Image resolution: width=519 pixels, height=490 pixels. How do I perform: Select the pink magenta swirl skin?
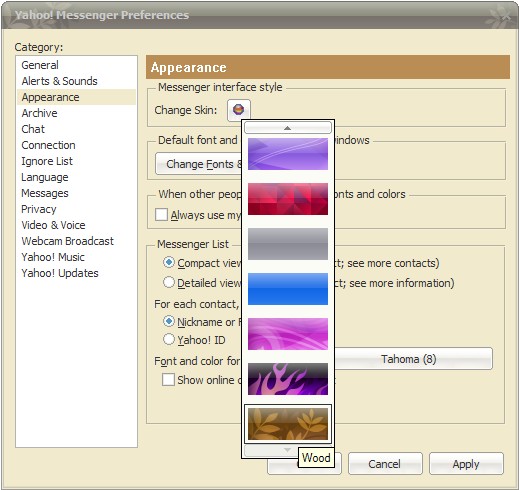tap(288, 334)
